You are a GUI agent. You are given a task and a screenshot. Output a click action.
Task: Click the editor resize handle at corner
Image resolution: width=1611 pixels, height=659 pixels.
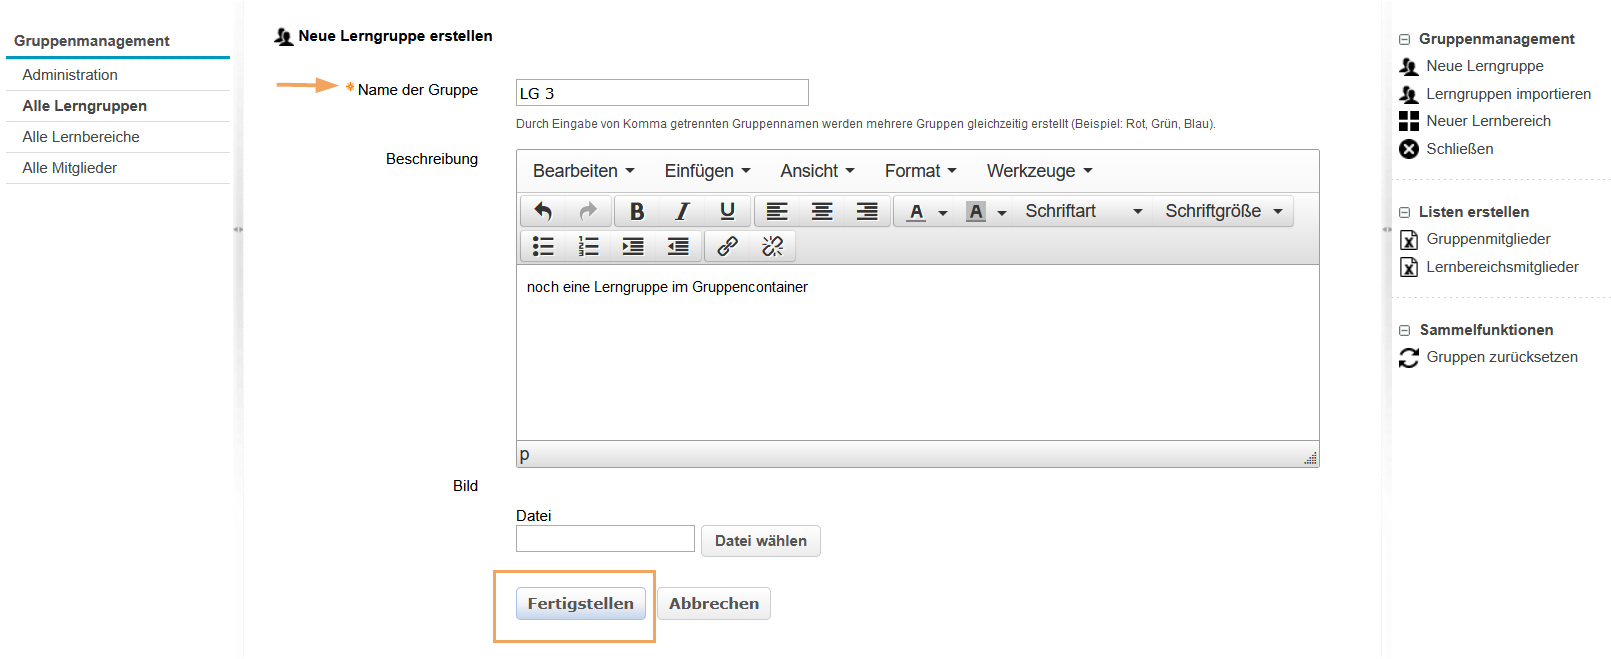pyautogui.click(x=1310, y=458)
